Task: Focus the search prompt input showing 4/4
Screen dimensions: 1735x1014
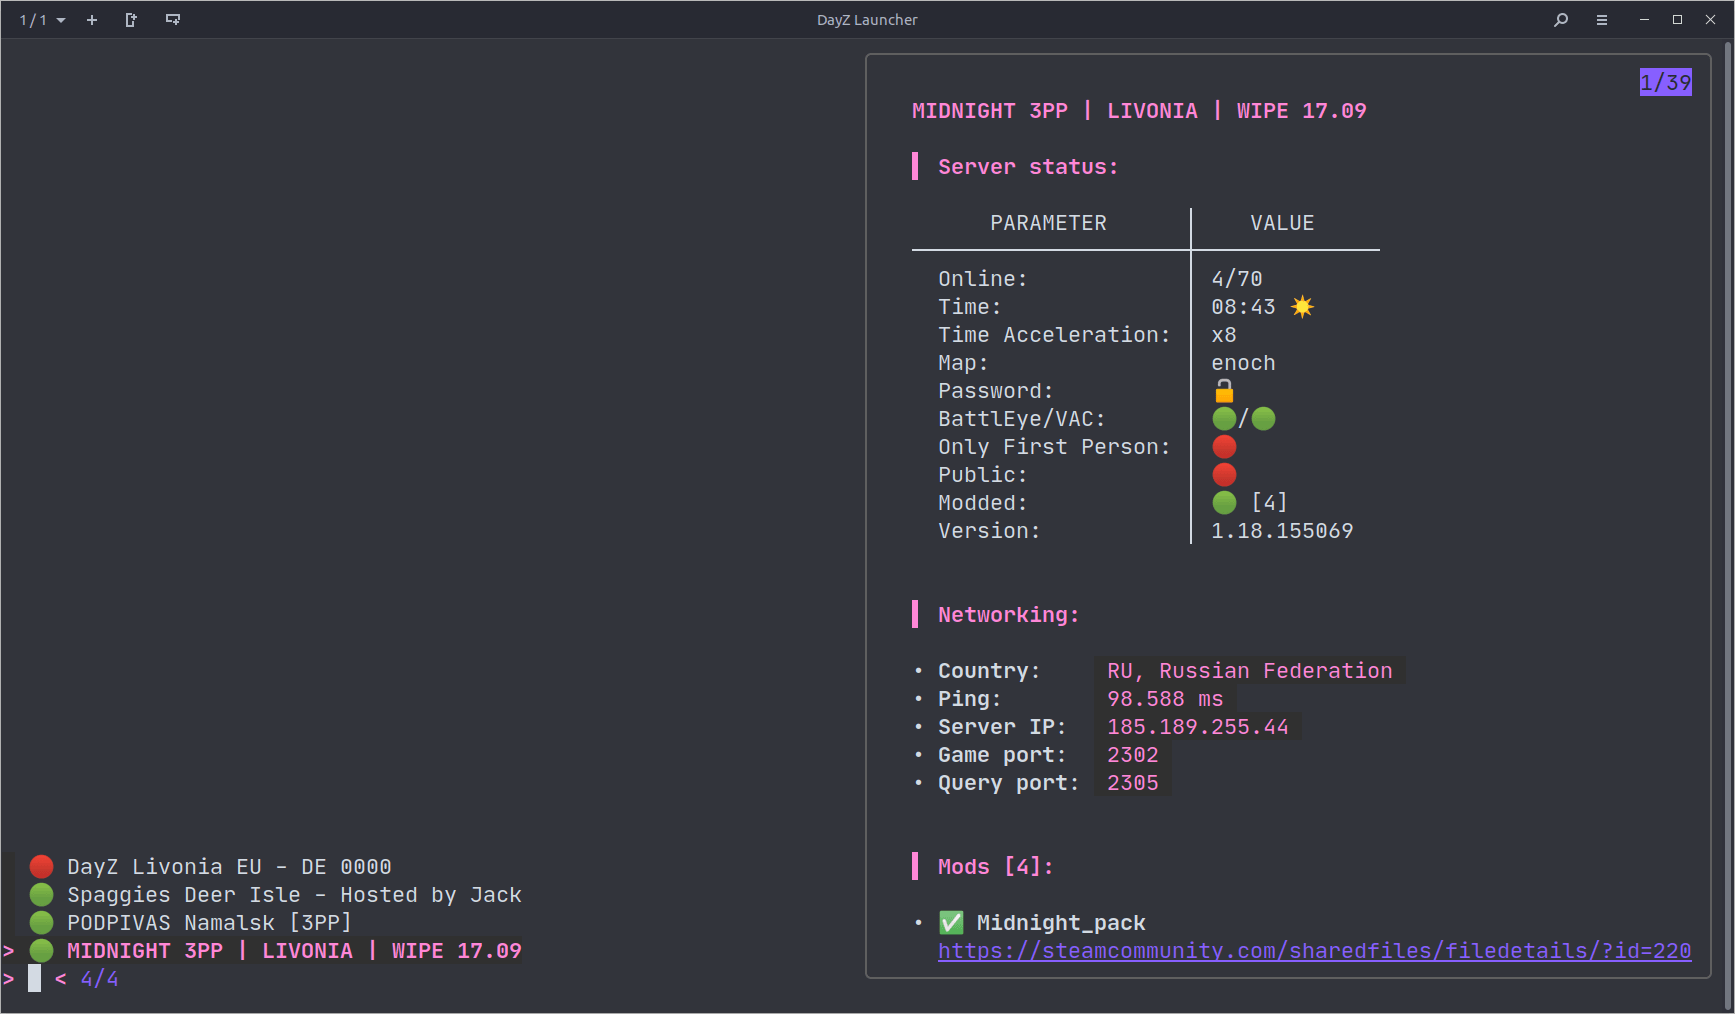Action: (35, 979)
